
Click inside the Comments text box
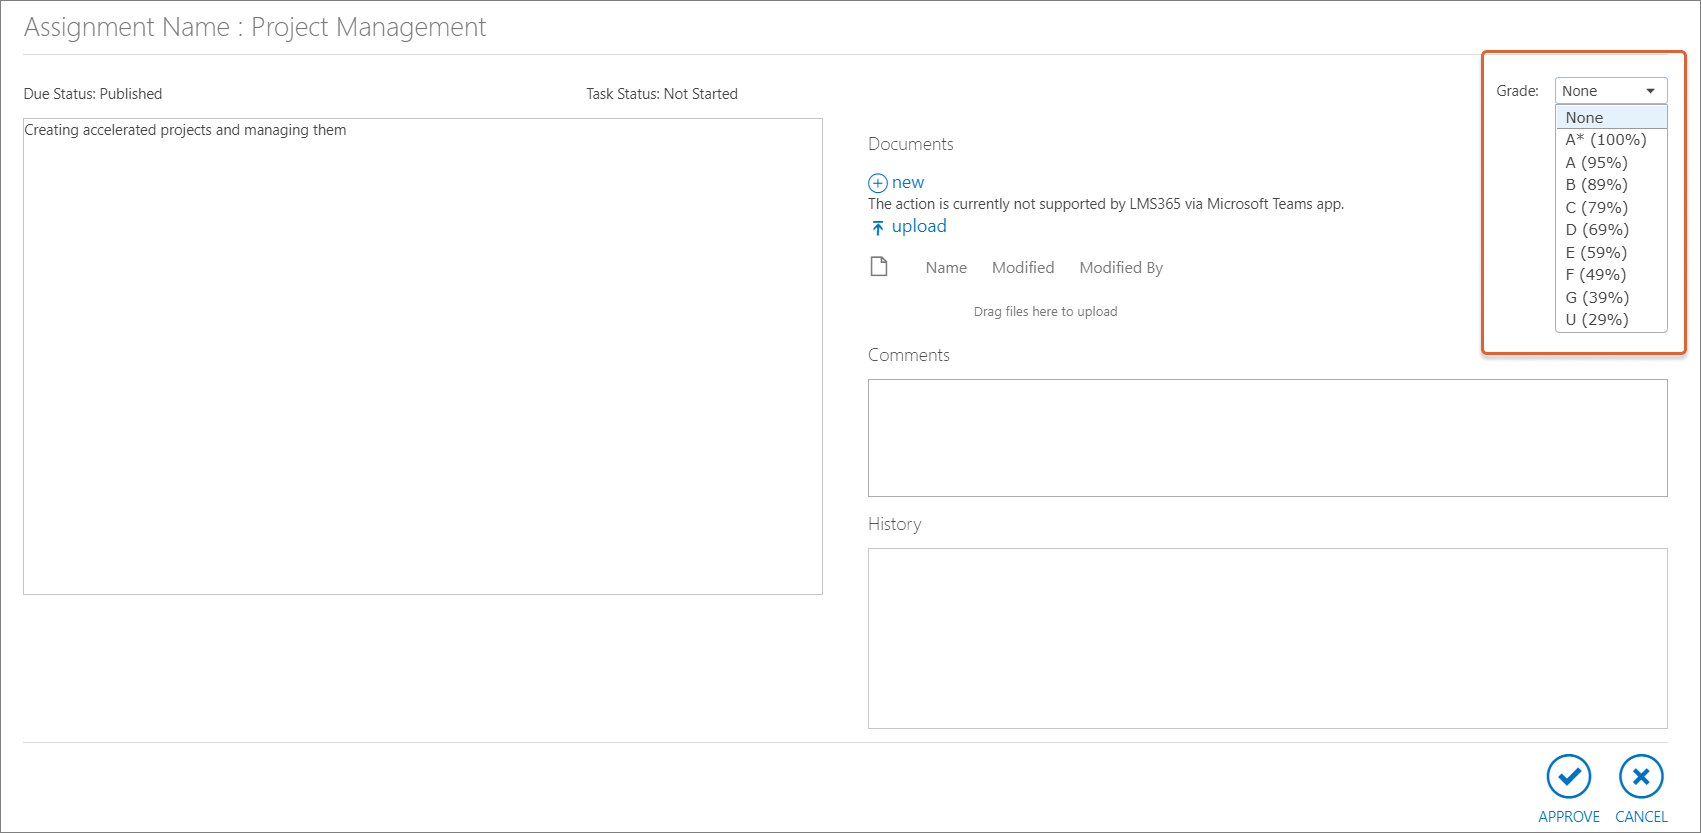(1267, 437)
